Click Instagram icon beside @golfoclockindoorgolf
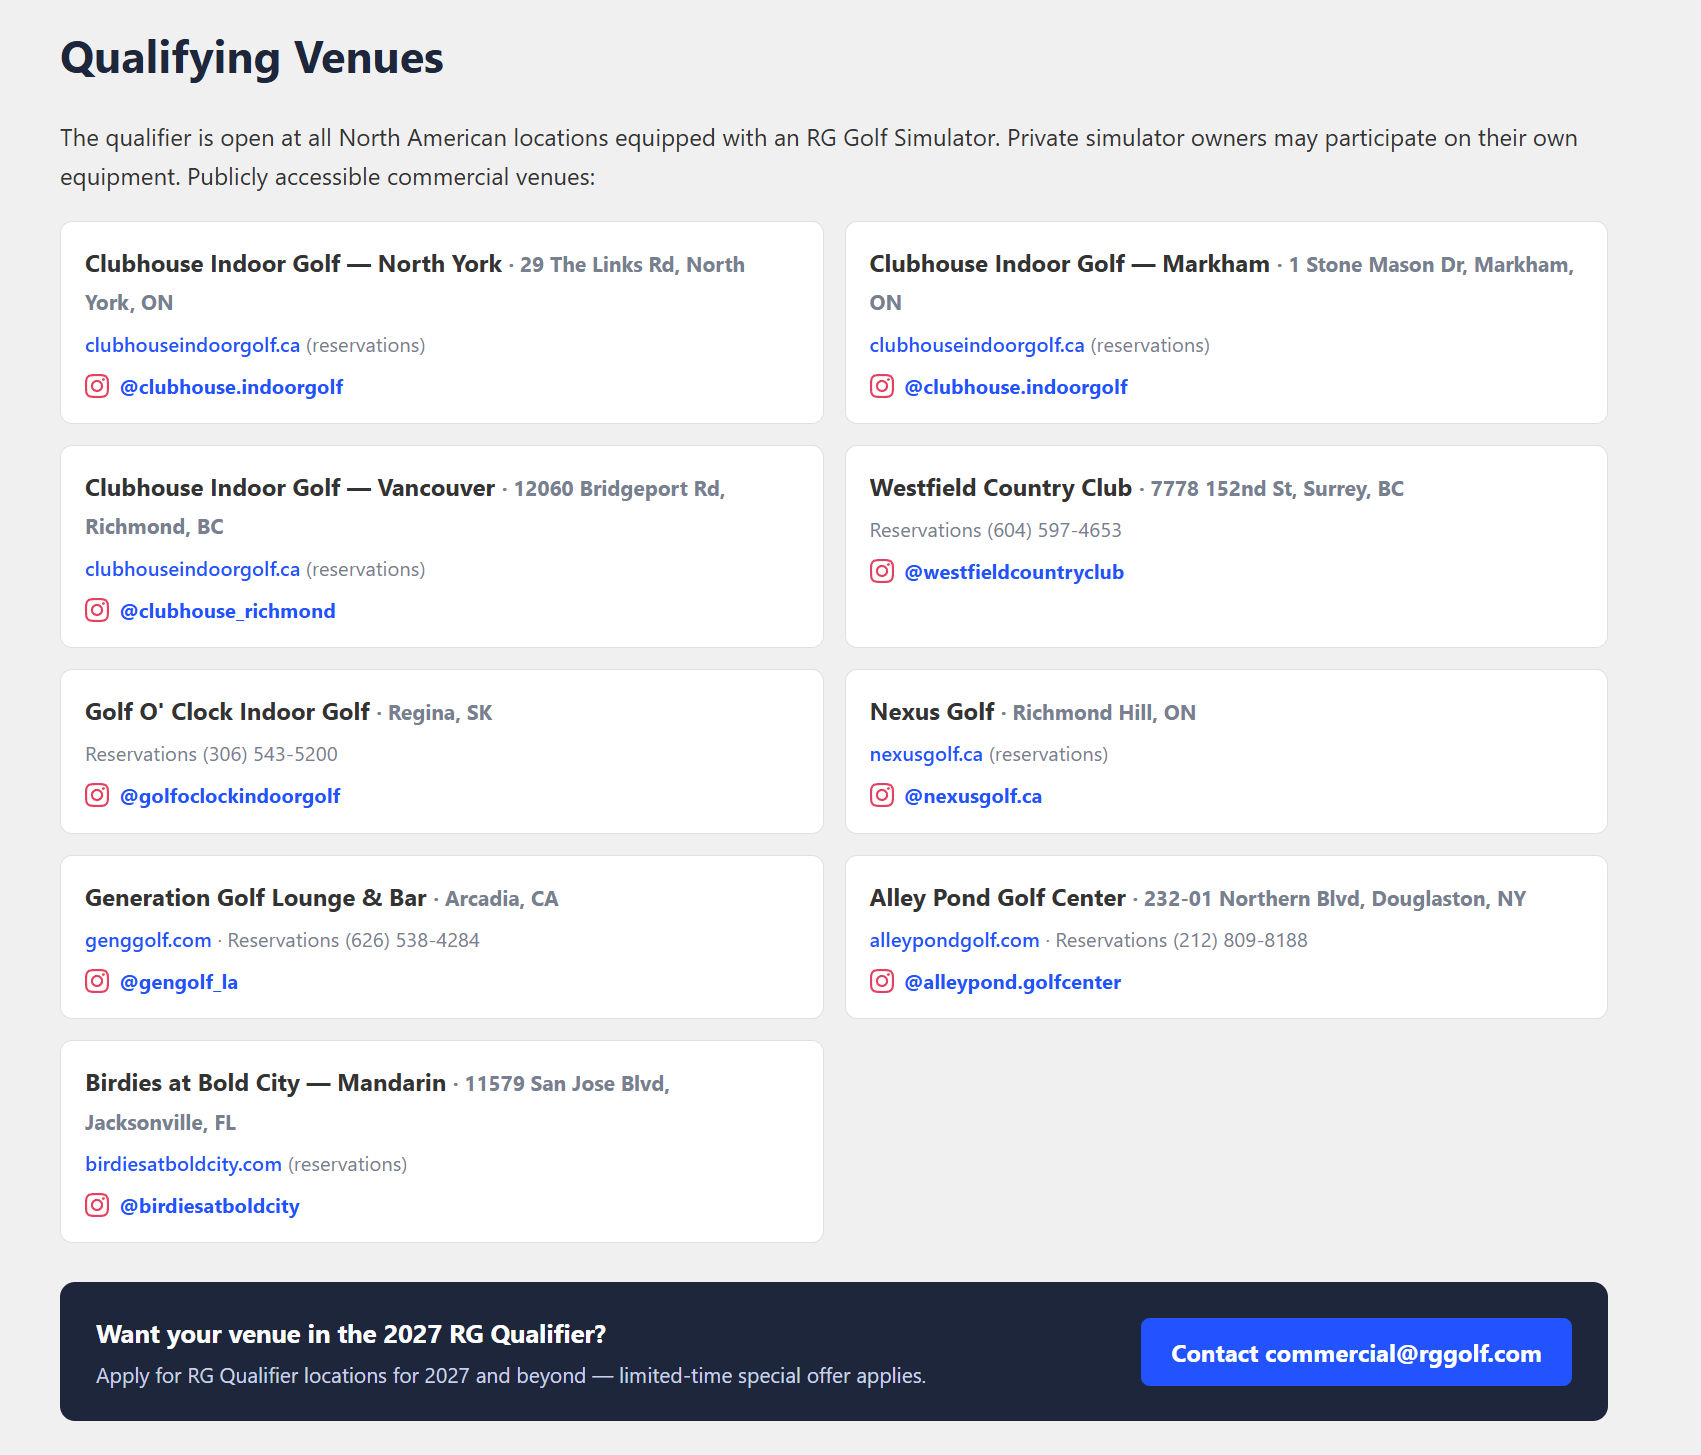The image size is (1701, 1455). (x=97, y=795)
